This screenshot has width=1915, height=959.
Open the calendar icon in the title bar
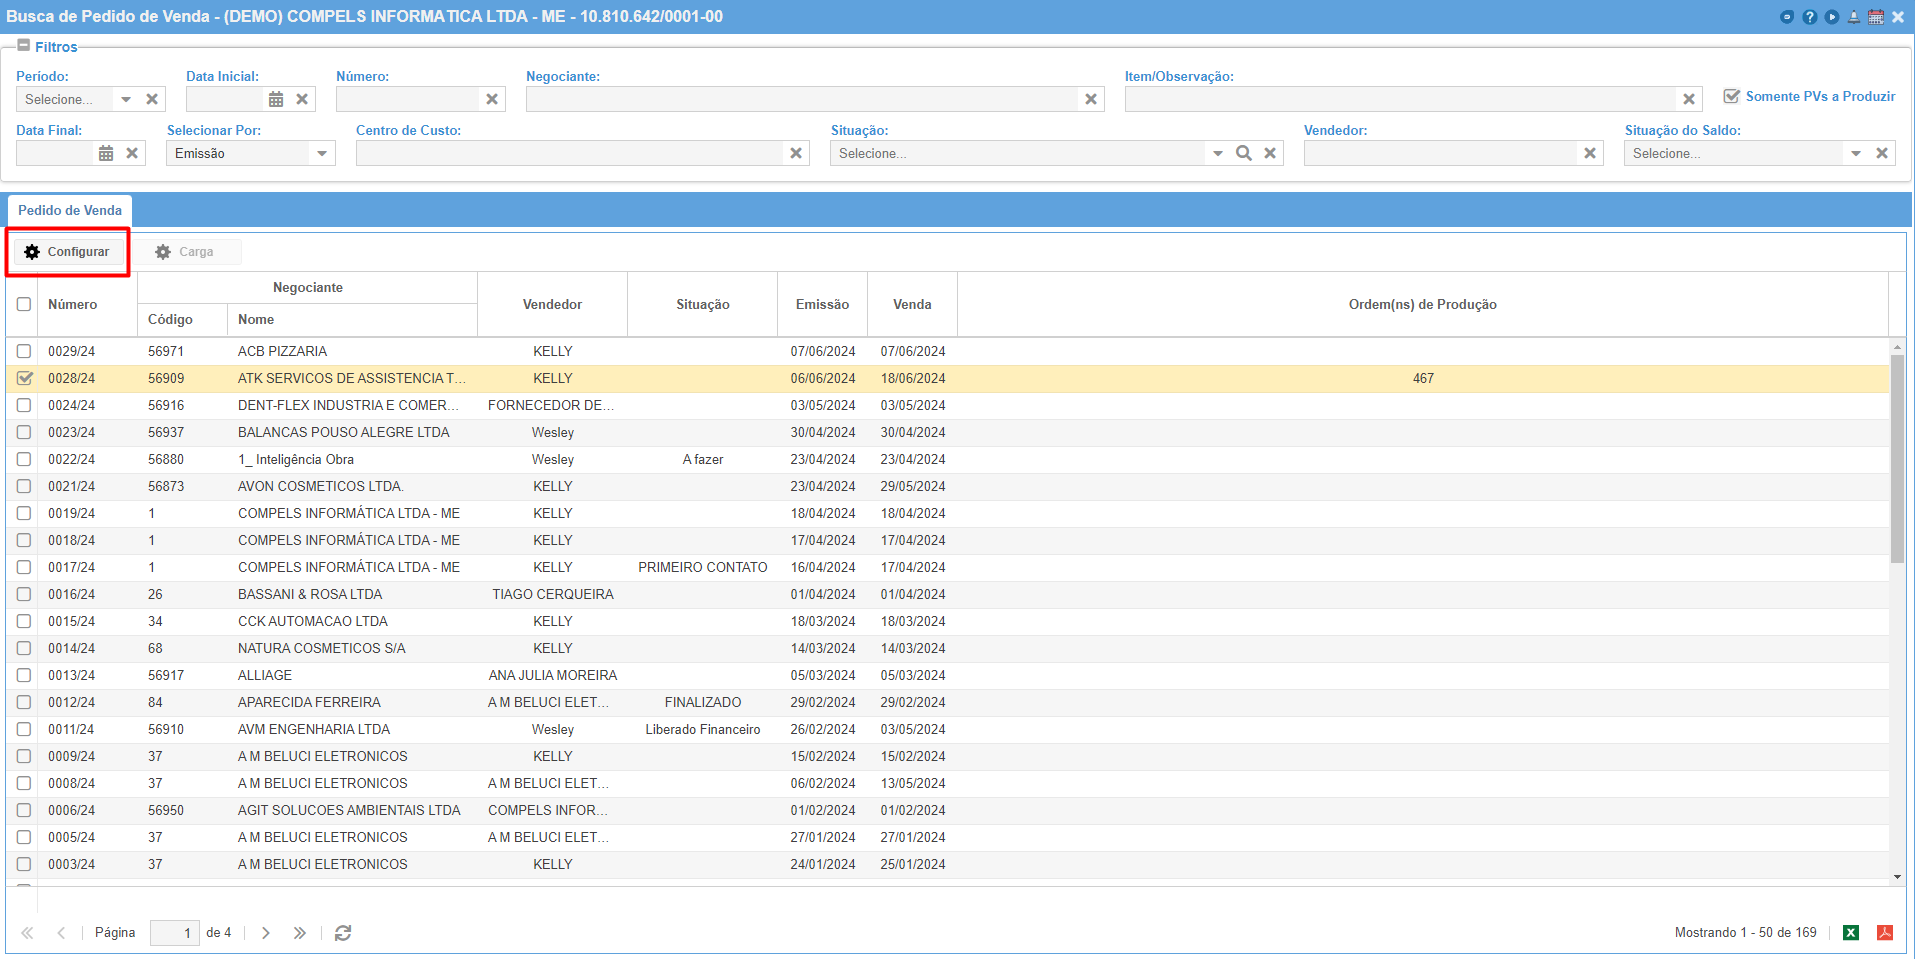pos(1876,17)
